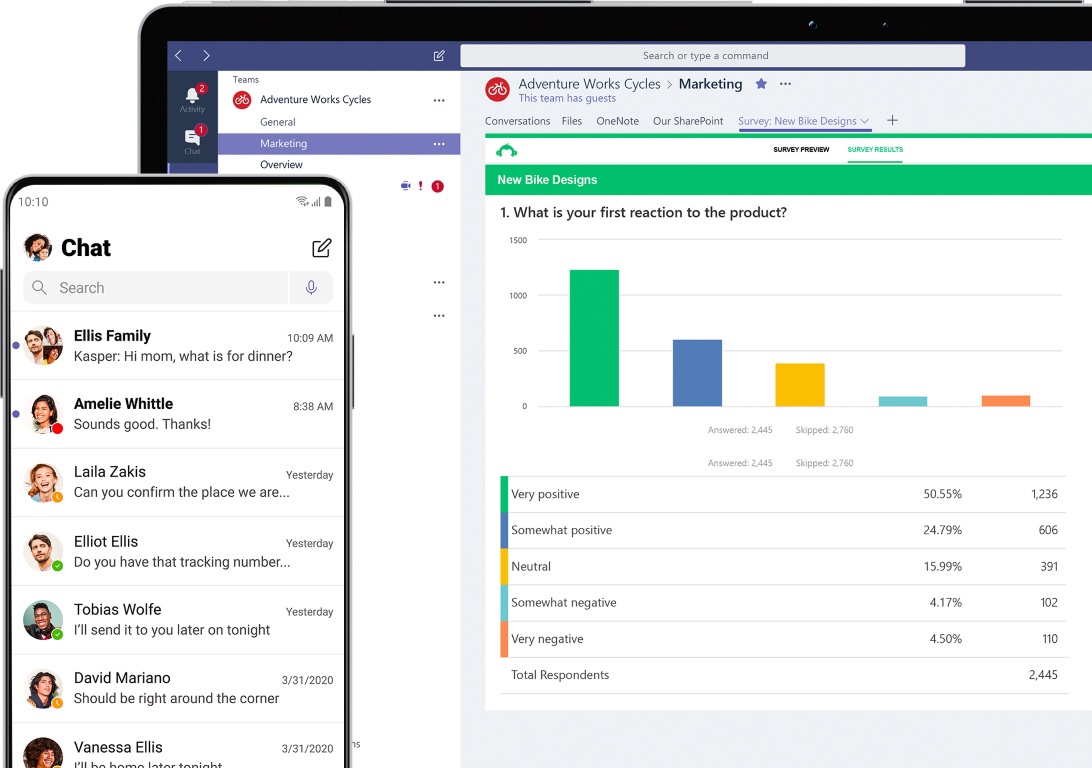Select the Survey Results view
The width and height of the screenshot is (1092, 768).
875,150
